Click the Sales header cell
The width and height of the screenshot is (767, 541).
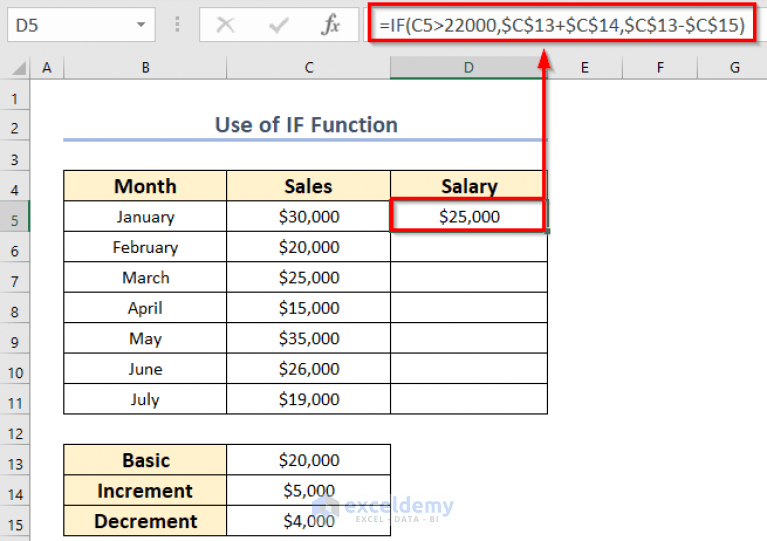309,186
